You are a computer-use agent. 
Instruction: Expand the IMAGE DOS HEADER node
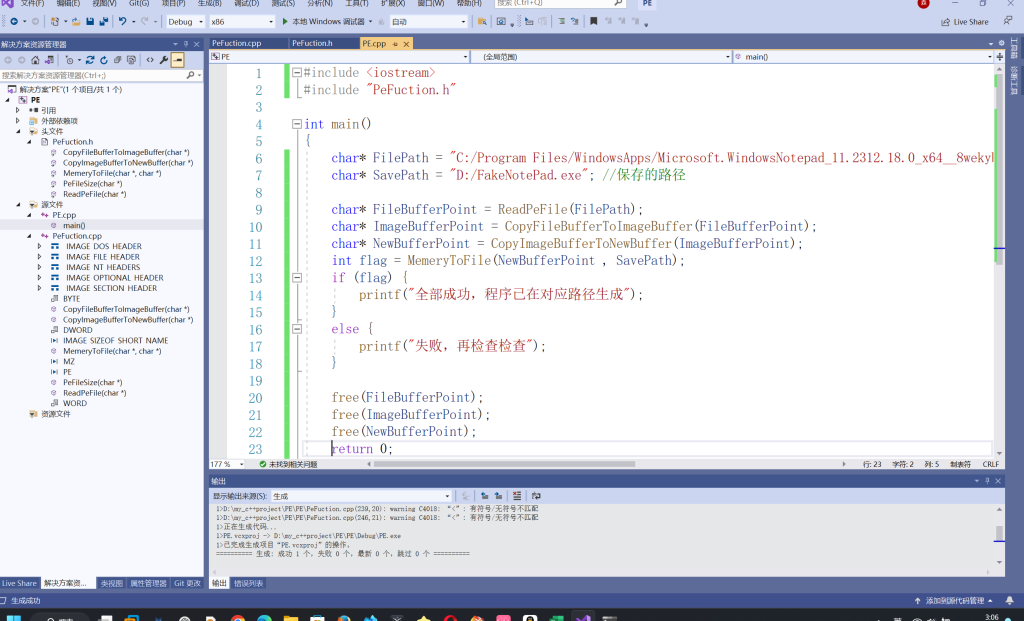click(x=39, y=246)
